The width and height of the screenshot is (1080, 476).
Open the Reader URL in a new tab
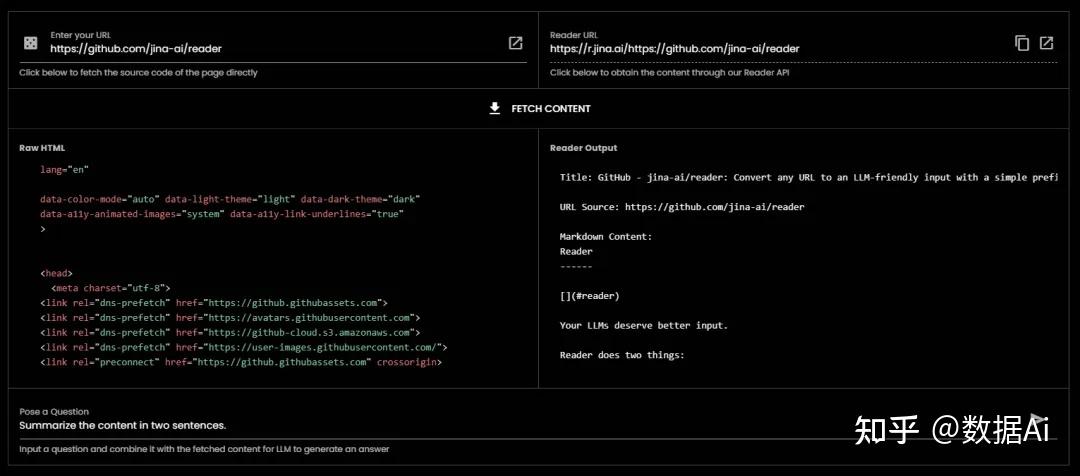1046,43
